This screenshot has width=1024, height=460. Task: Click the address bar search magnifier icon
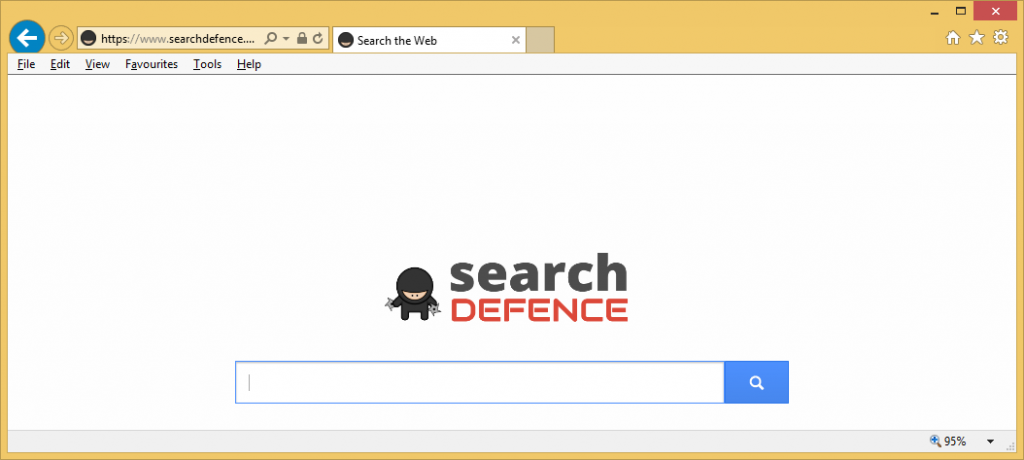(x=271, y=39)
